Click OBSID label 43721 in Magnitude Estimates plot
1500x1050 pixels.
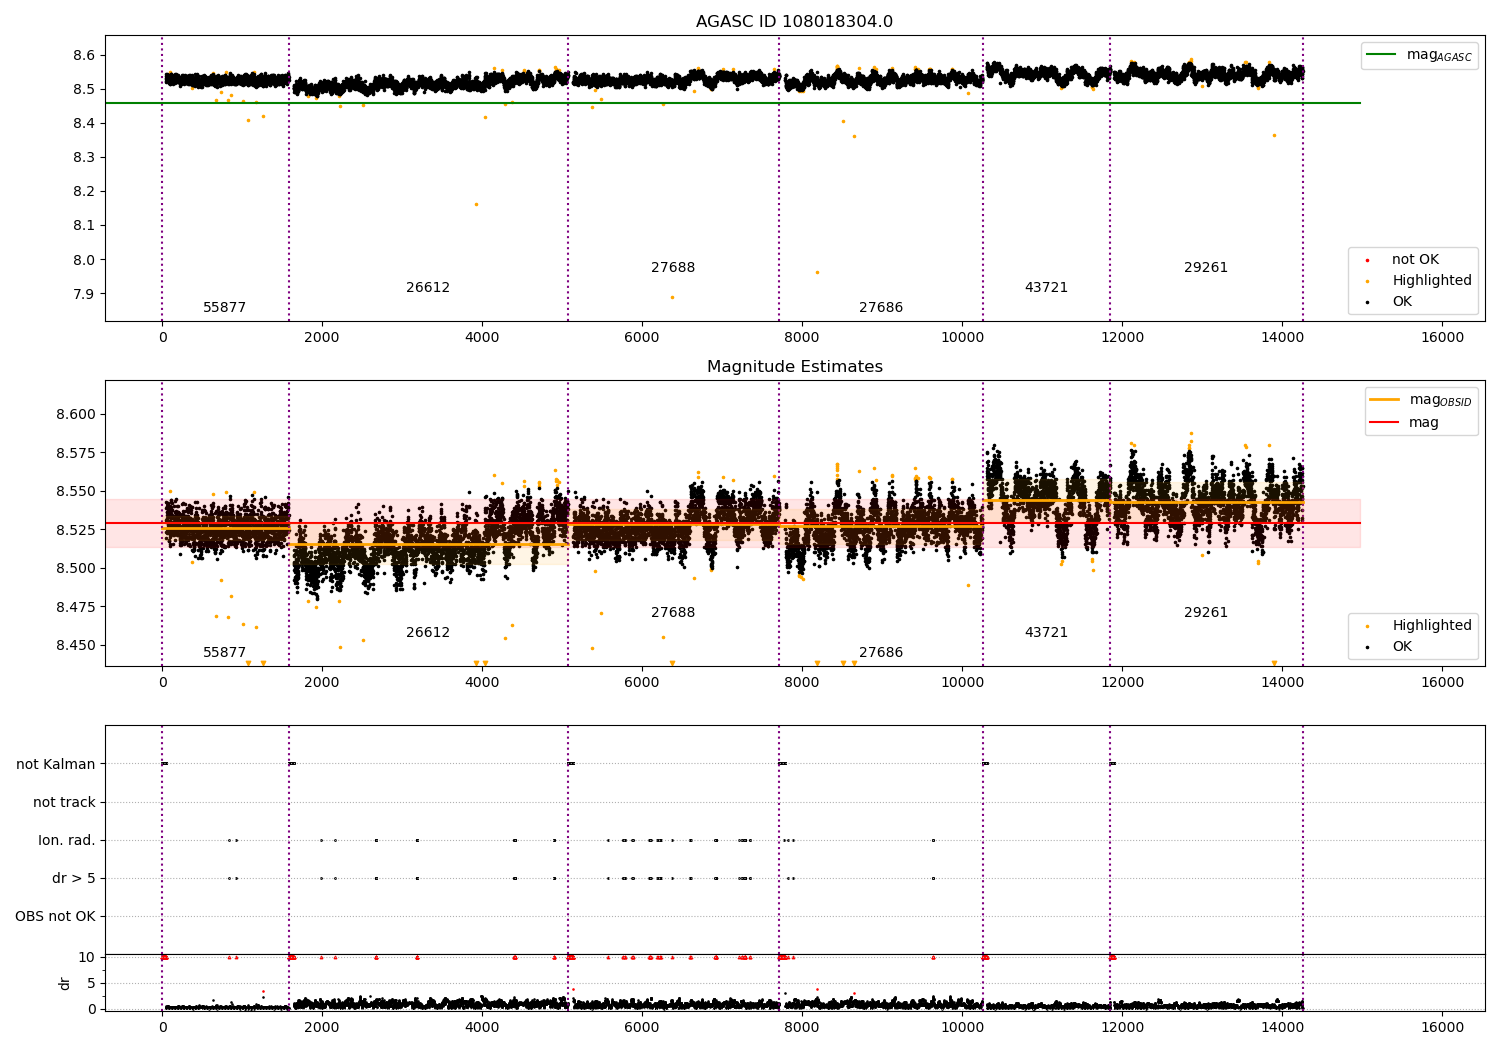(x=1046, y=632)
